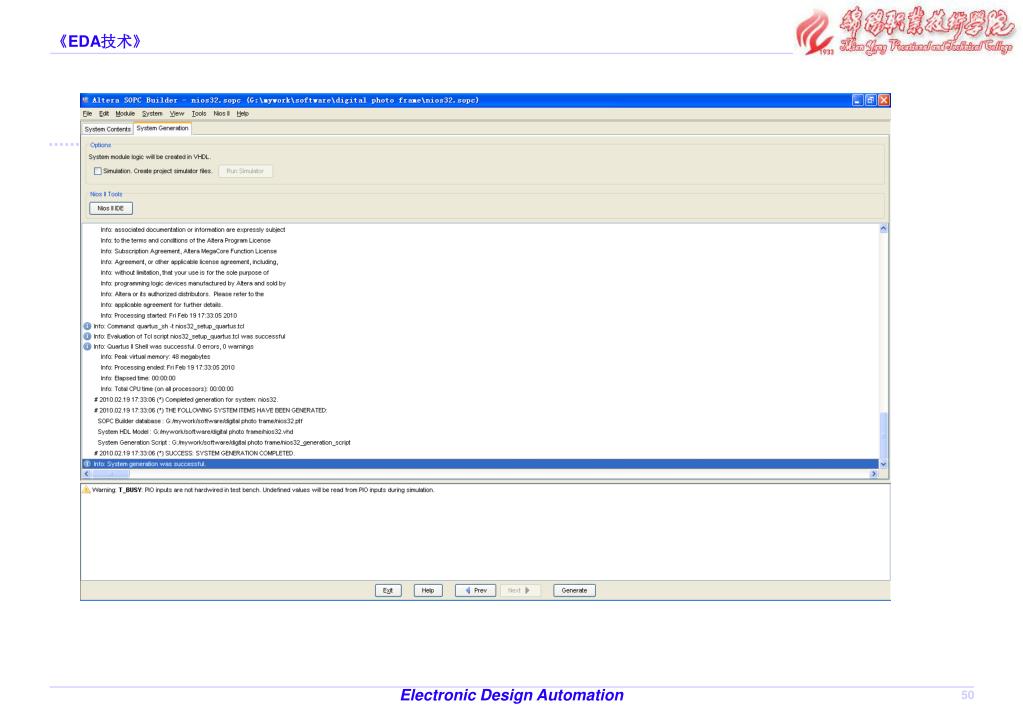Select the 'Elapsed time: 00:00:00' line
Image resolution: width=1023 pixels, height=708 pixels.
pos(138,378)
